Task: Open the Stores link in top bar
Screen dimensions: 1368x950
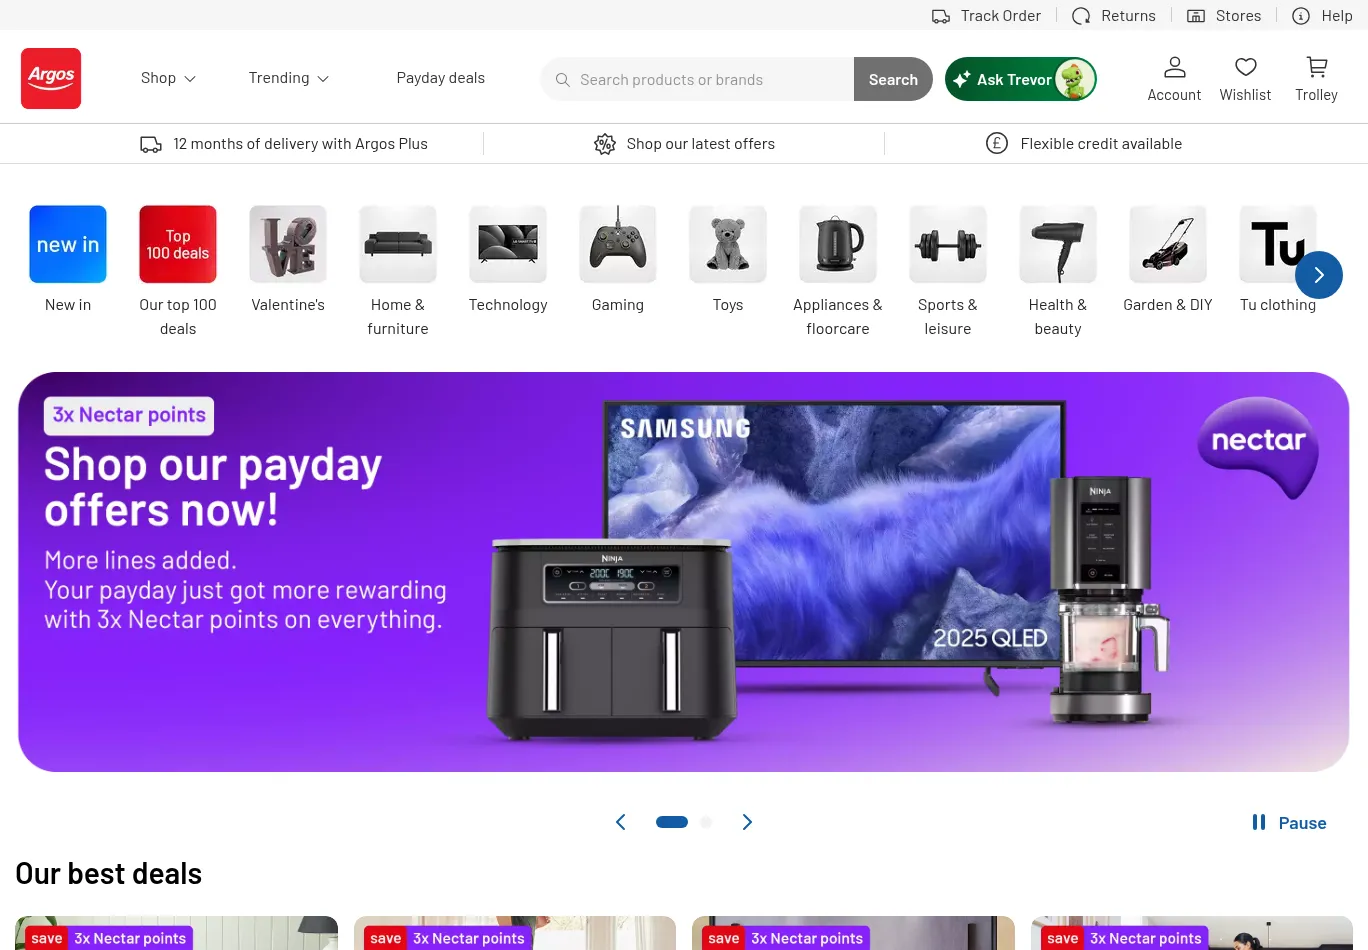Action: (x=1224, y=16)
